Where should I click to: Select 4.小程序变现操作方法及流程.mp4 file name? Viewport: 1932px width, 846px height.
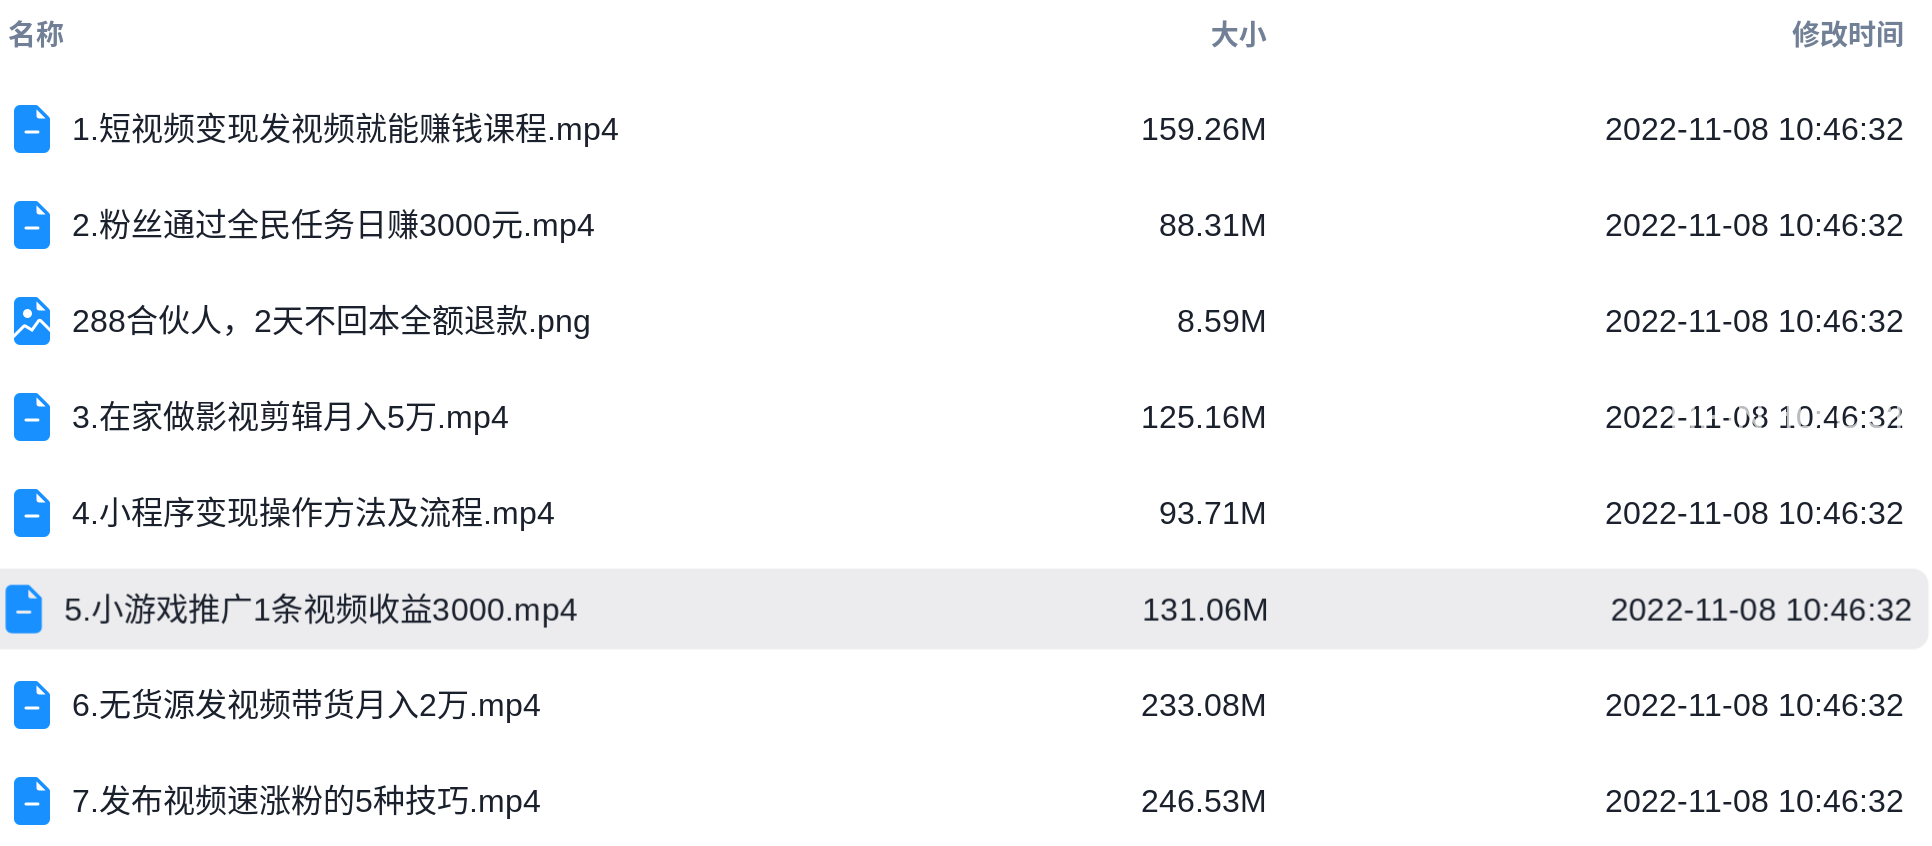click(313, 513)
